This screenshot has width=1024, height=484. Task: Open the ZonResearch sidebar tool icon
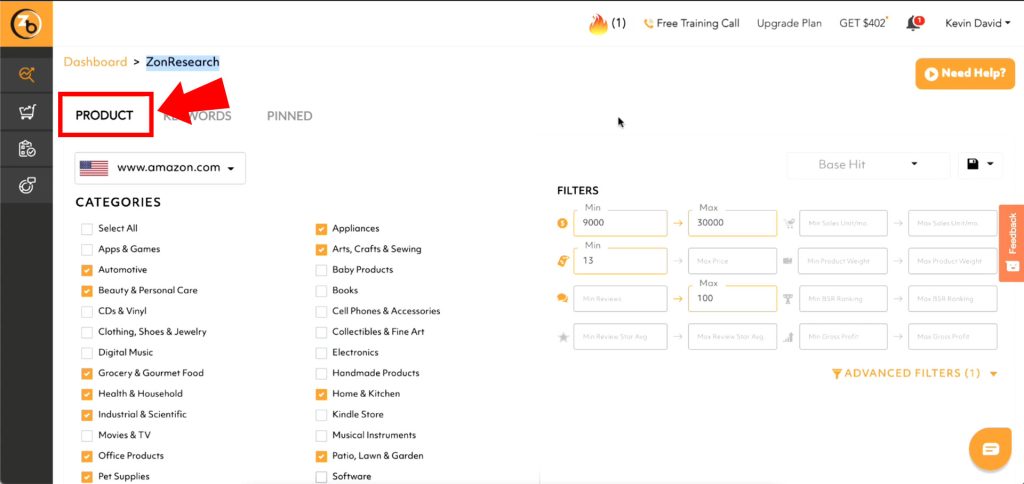click(26, 74)
